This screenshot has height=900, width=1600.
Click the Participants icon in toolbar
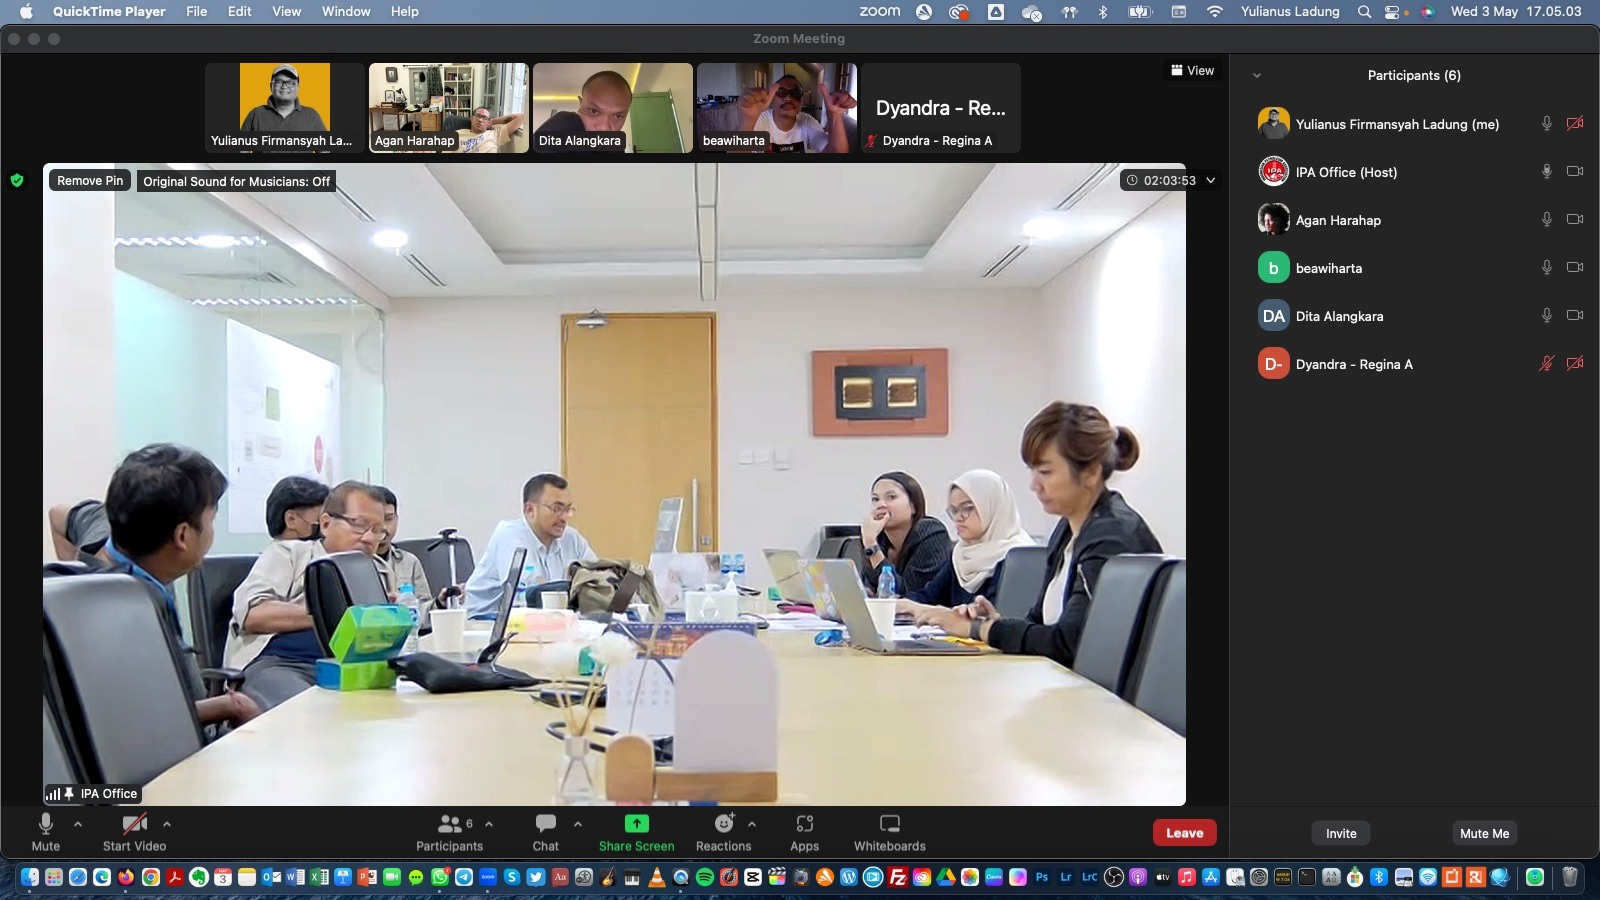pyautogui.click(x=450, y=824)
